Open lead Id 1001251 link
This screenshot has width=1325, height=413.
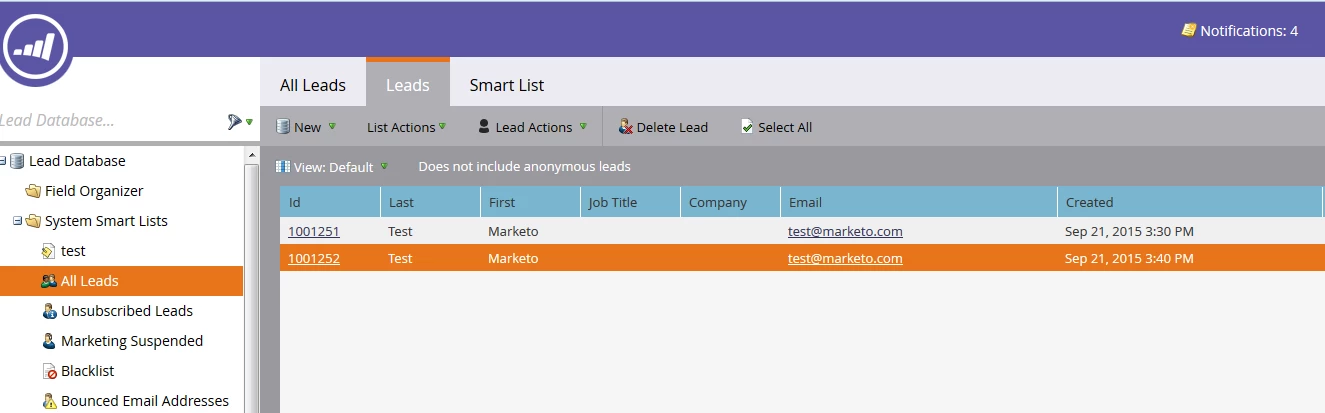point(314,231)
